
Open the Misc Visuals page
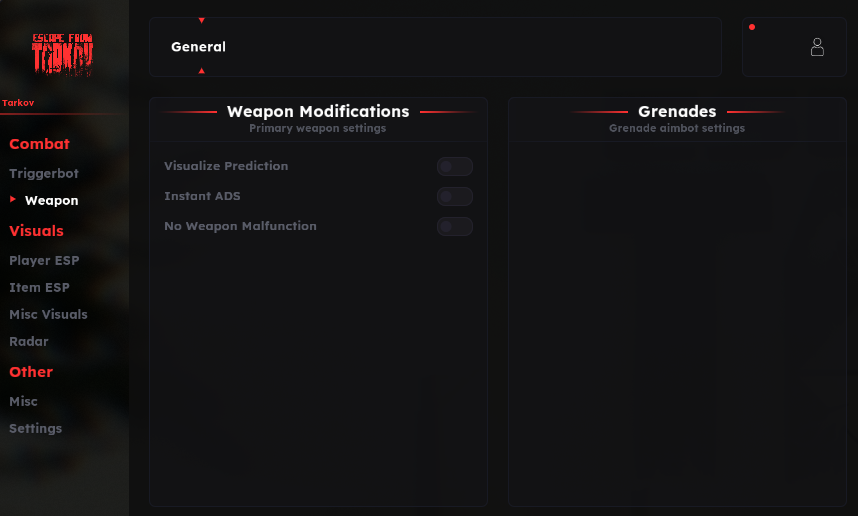coord(48,315)
